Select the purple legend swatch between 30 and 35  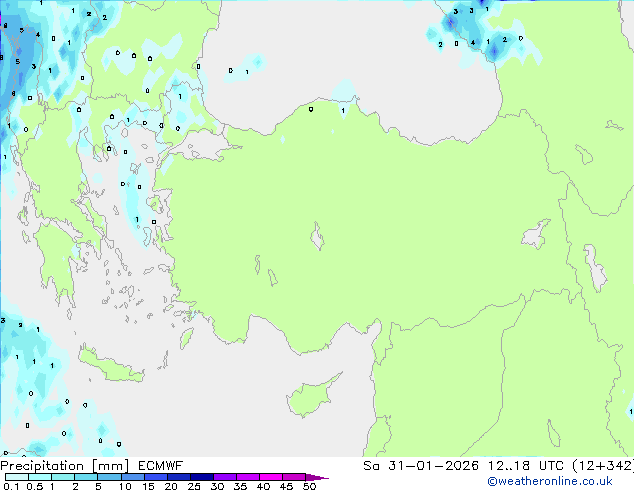[225, 477]
